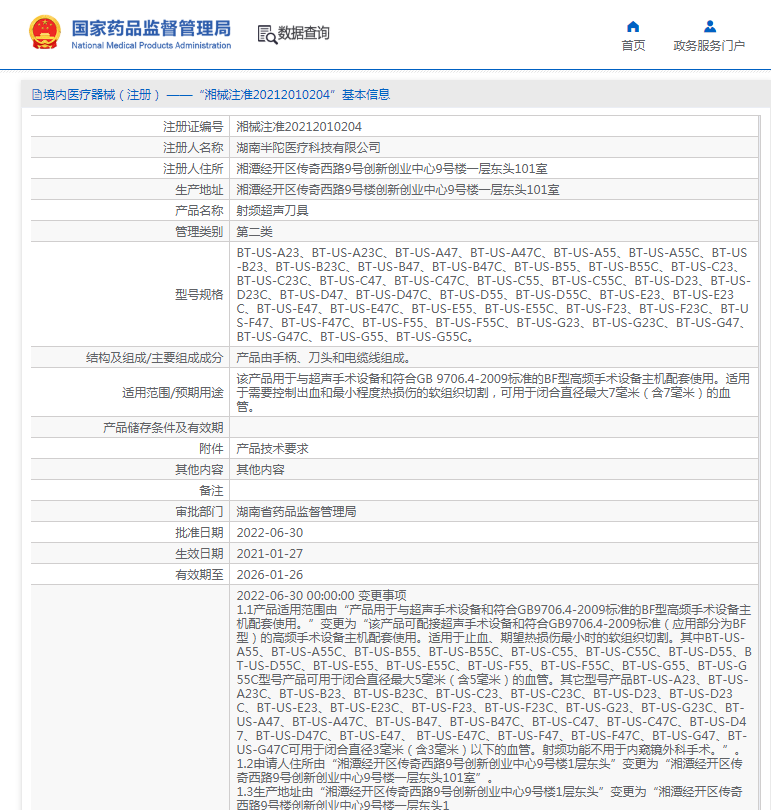Open the 产品技术要求 attachment
This screenshot has width=771, height=810.
pos(273,448)
